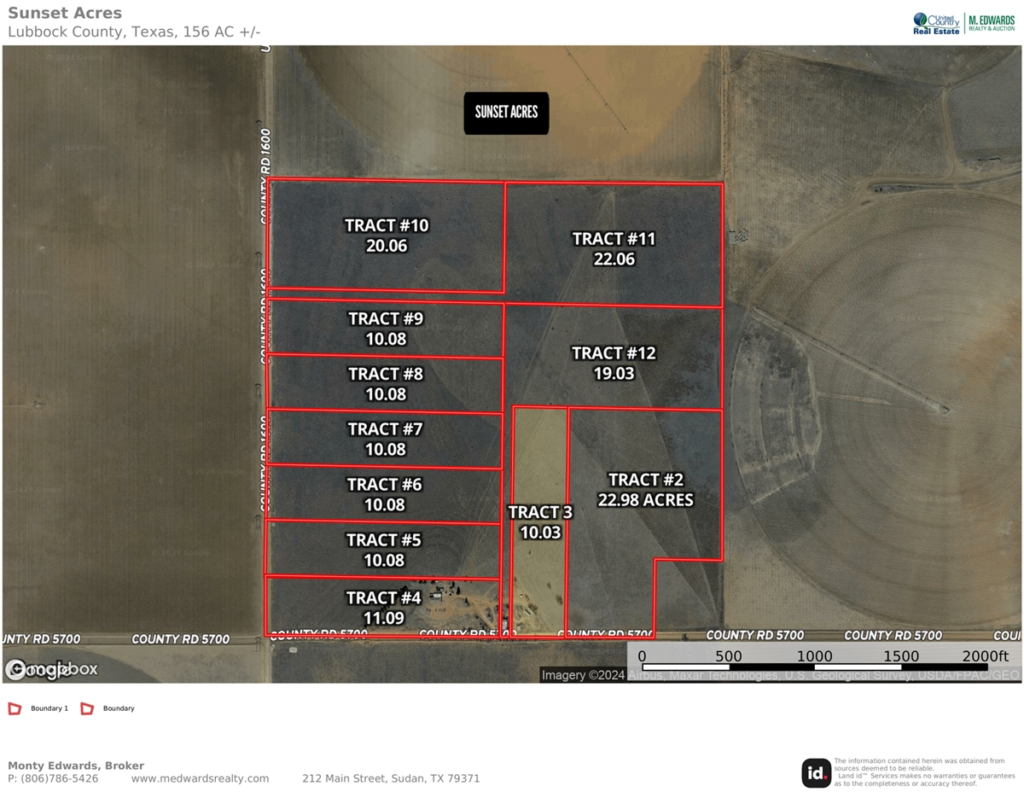Toggle the TRACT #12 outline on the map
Image resolution: width=1024 pixels, height=792 pixels.
tap(613, 364)
